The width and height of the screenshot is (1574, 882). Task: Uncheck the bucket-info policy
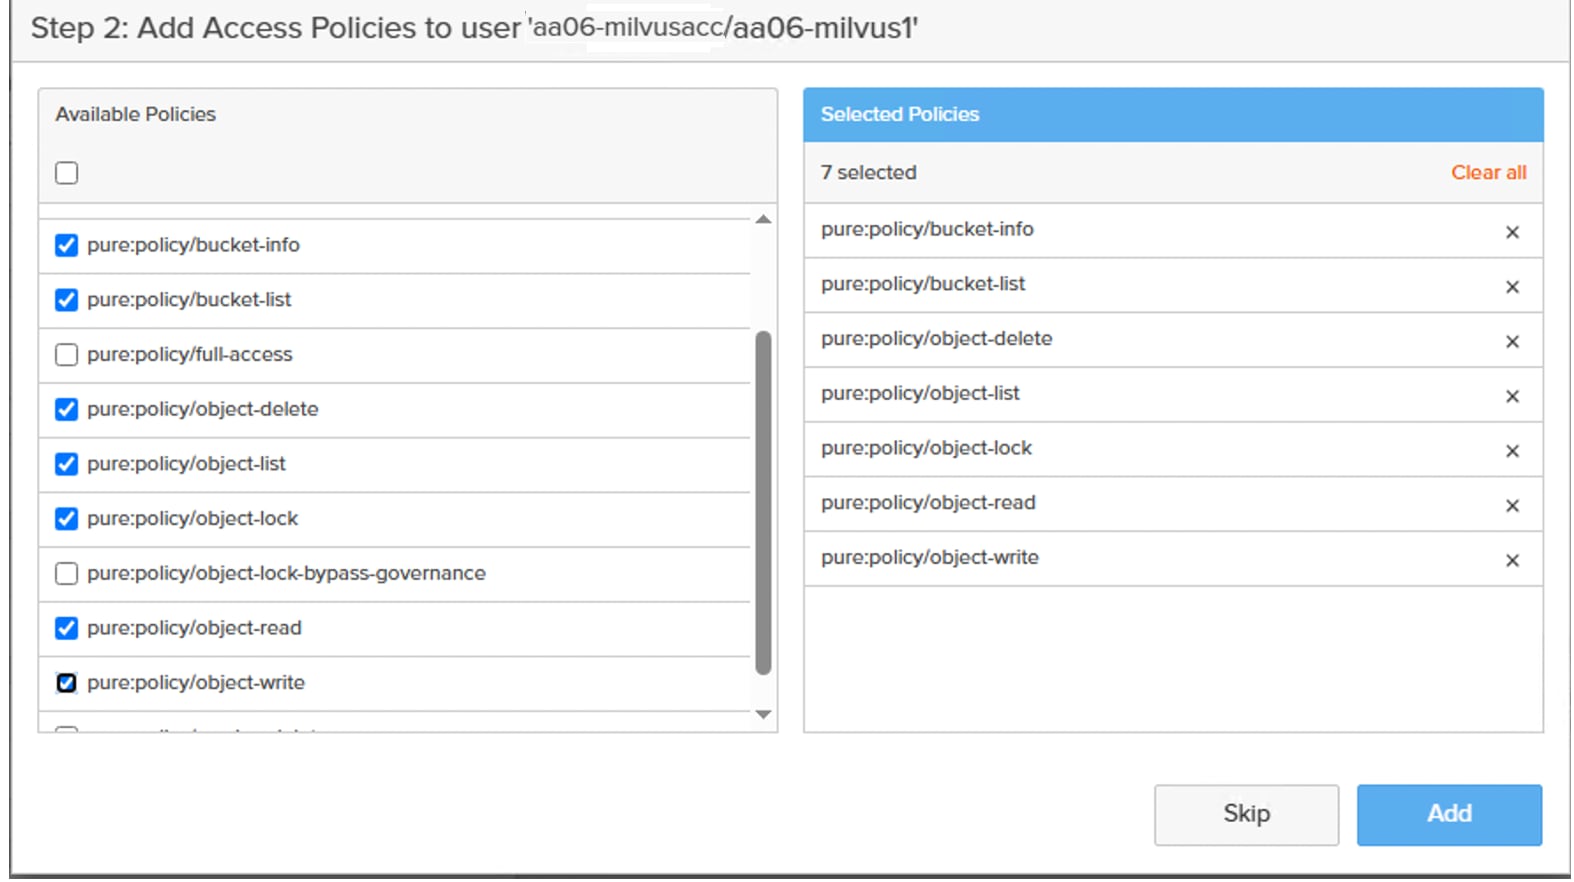[66, 245]
